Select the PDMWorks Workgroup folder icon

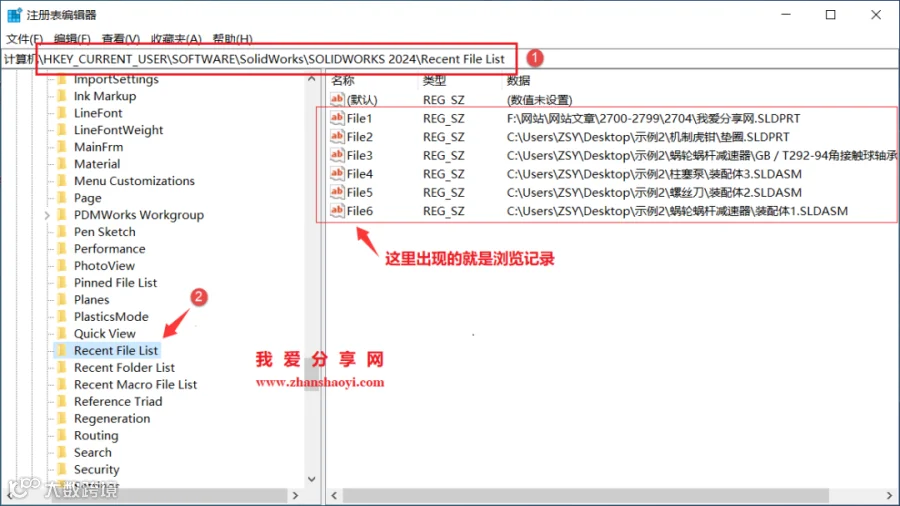(x=61, y=215)
